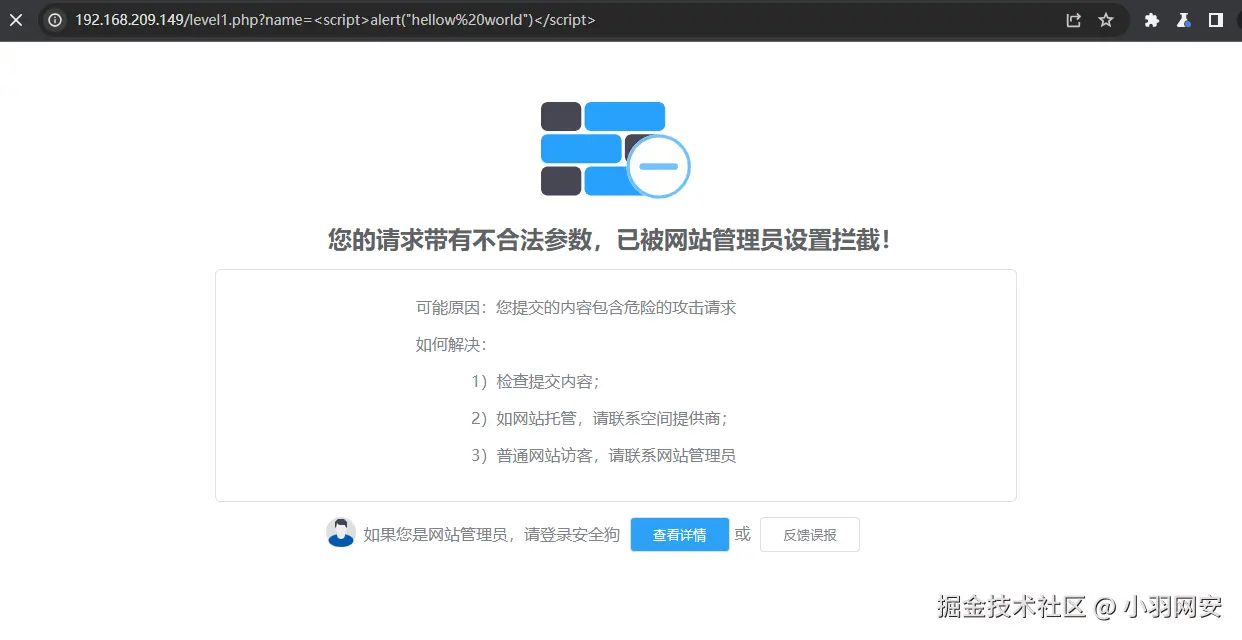Open the Extensions puzzle-piece menu
This screenshot has height=640, width=1242.
tap(1152, 20)
